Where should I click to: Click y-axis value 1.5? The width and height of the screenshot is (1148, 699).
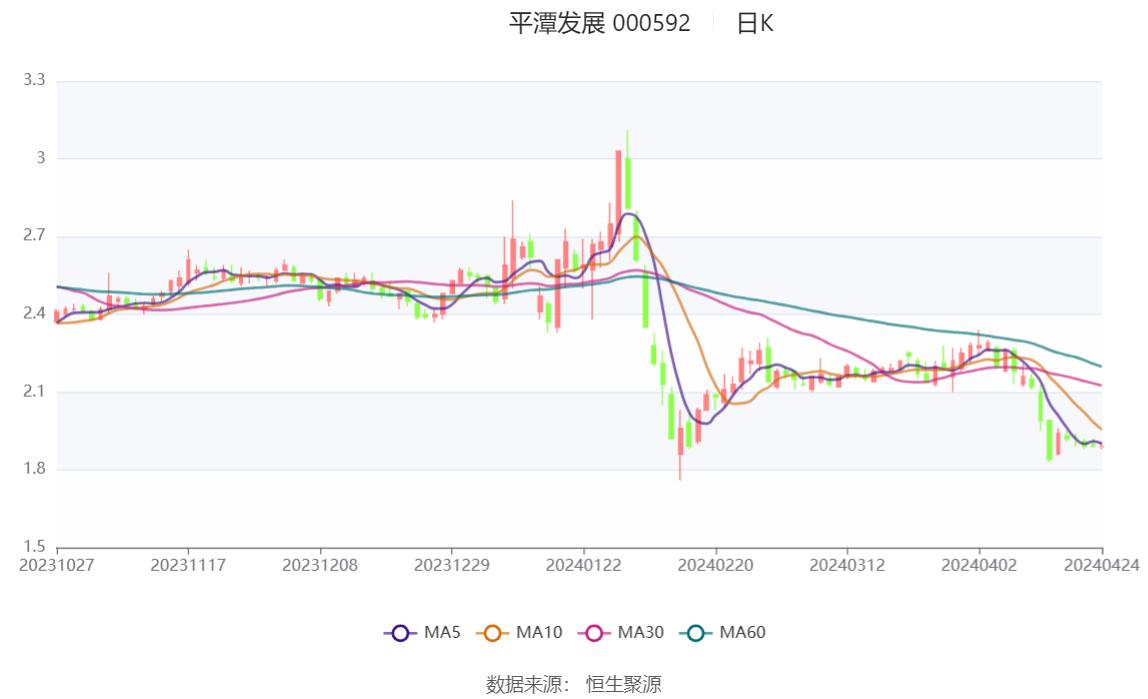pos(34,546)
